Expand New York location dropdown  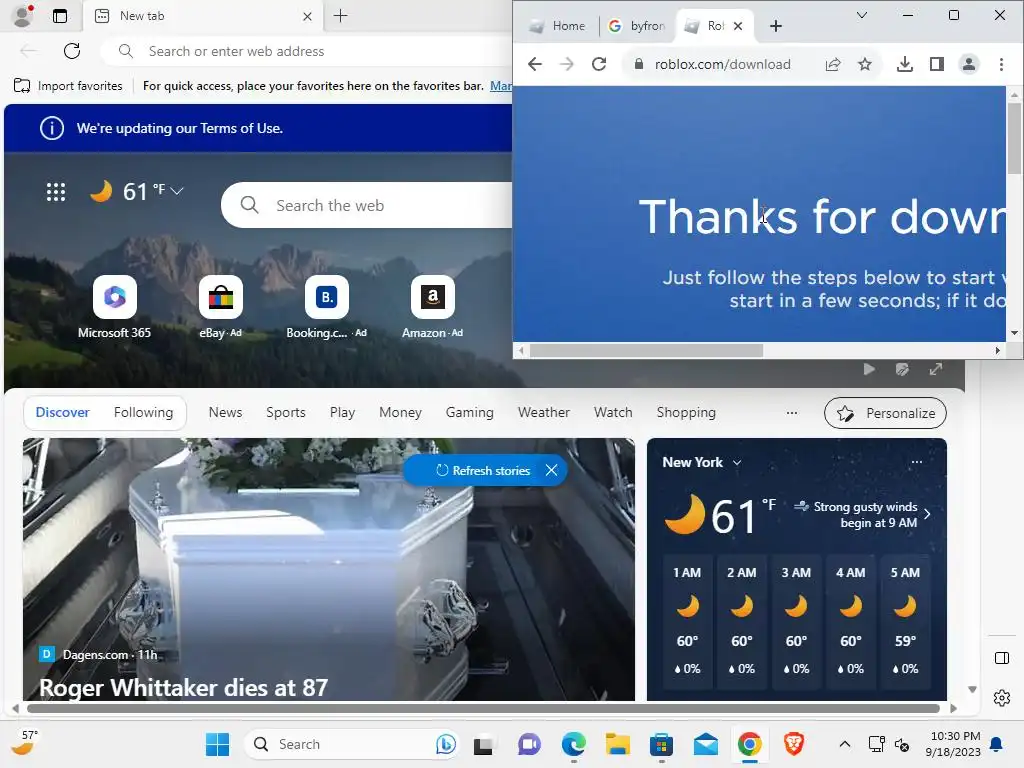tap(737, 462)
